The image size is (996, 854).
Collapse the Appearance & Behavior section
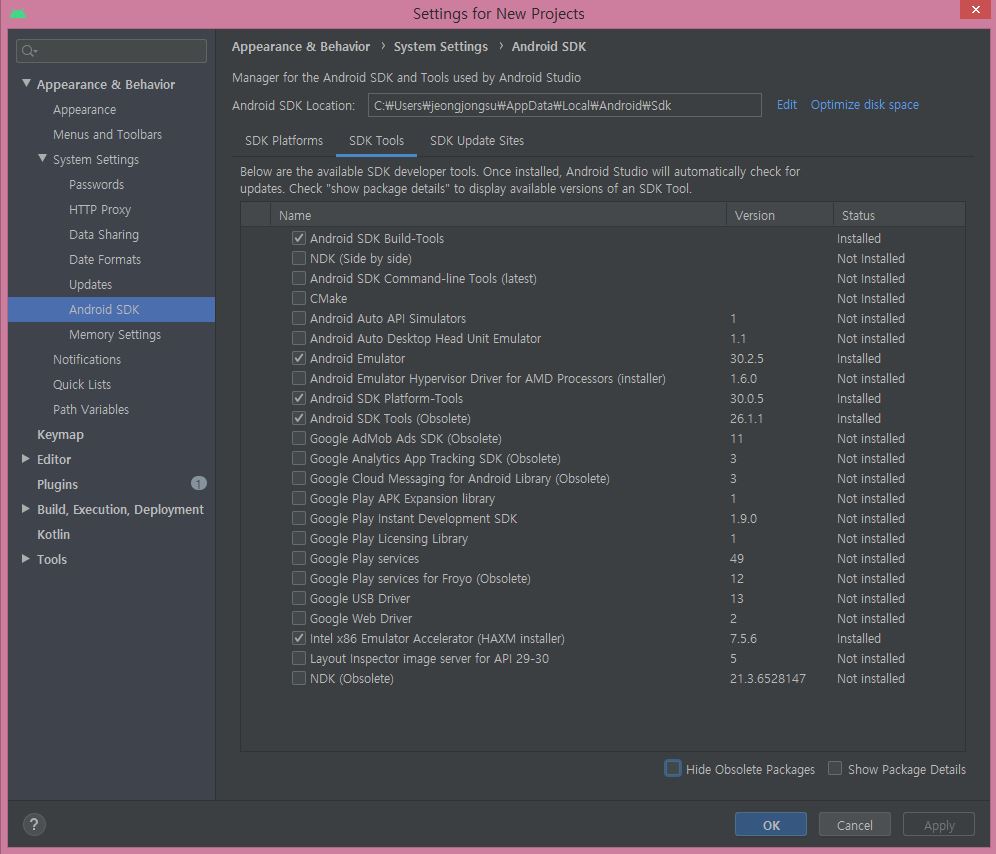(26, 83)
